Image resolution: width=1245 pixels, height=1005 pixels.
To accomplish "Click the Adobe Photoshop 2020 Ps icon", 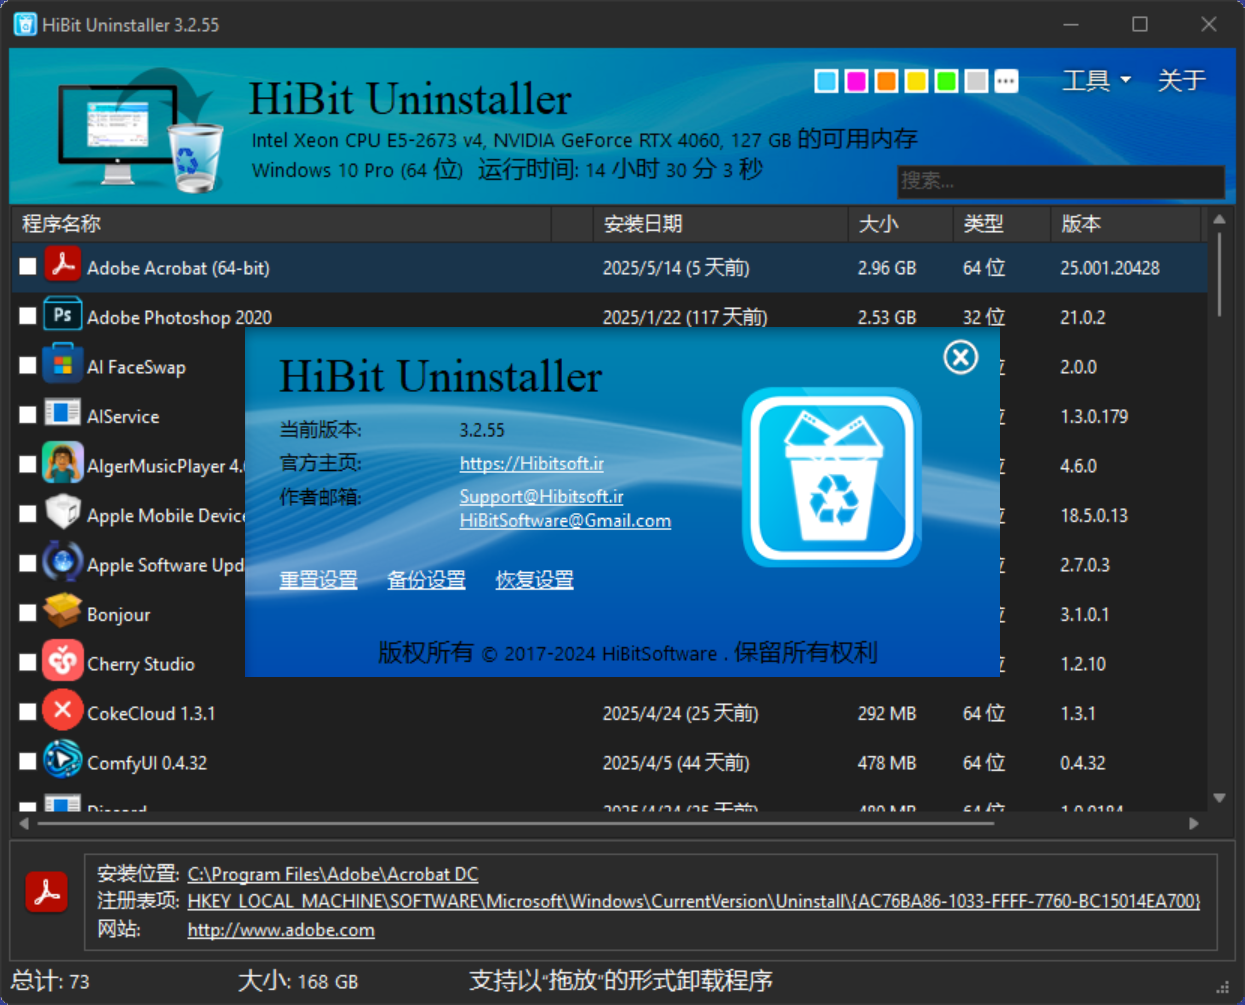I will pos(63,316).
